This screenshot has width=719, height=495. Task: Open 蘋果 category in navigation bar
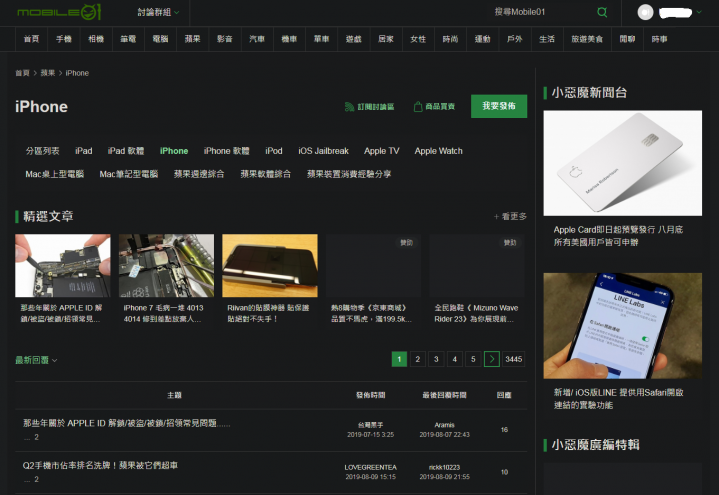[193, 39]
